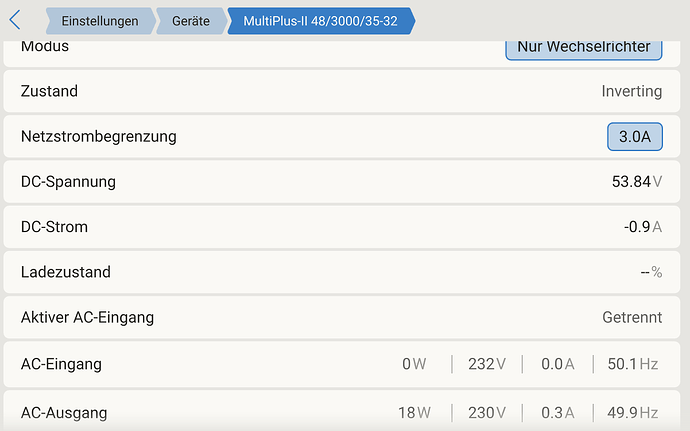Click the -0.9 A current value

click(643, 227)
